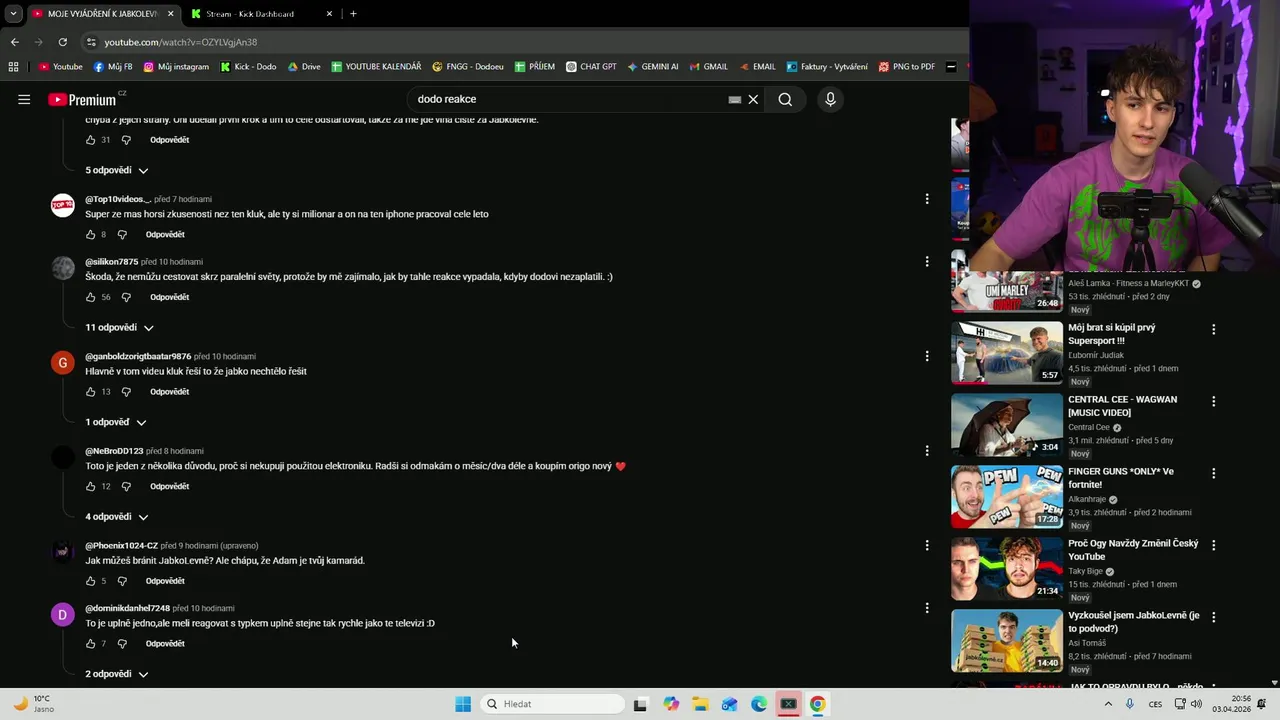Open options for FINGER GUNS video
The height and width of the screenshot is (720, 1280).
click(1214, 473)
